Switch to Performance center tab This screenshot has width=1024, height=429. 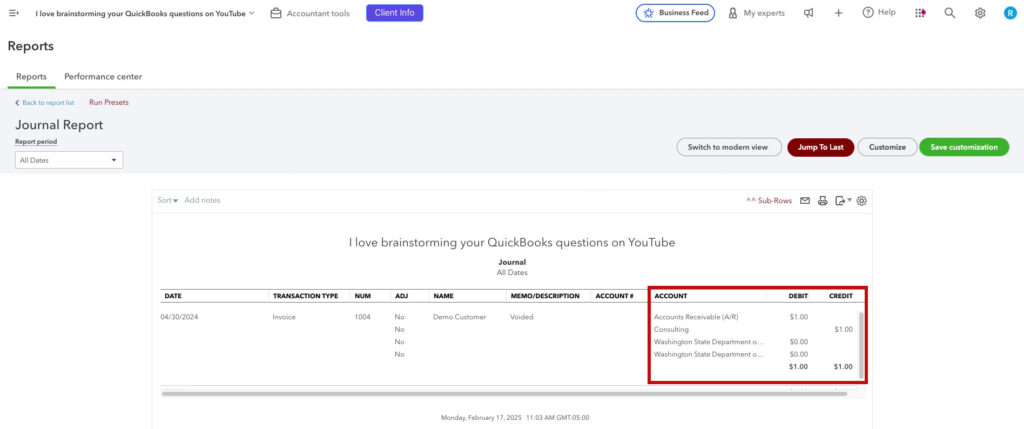(x=103, y=77)
